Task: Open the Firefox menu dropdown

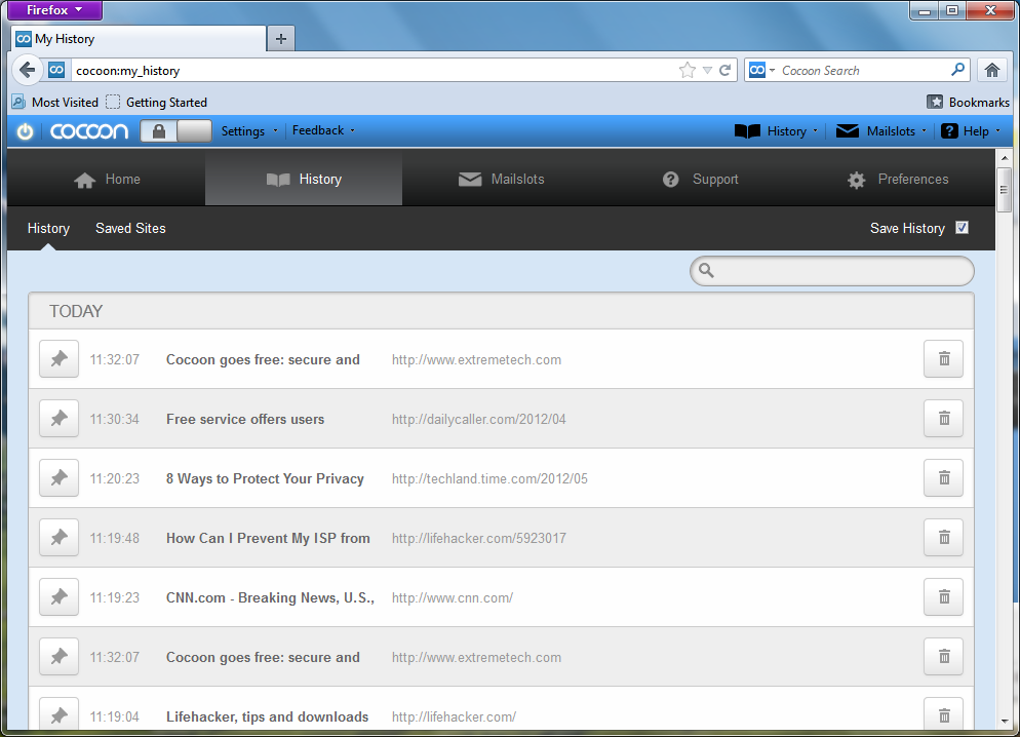Action: tap(55, 10)
